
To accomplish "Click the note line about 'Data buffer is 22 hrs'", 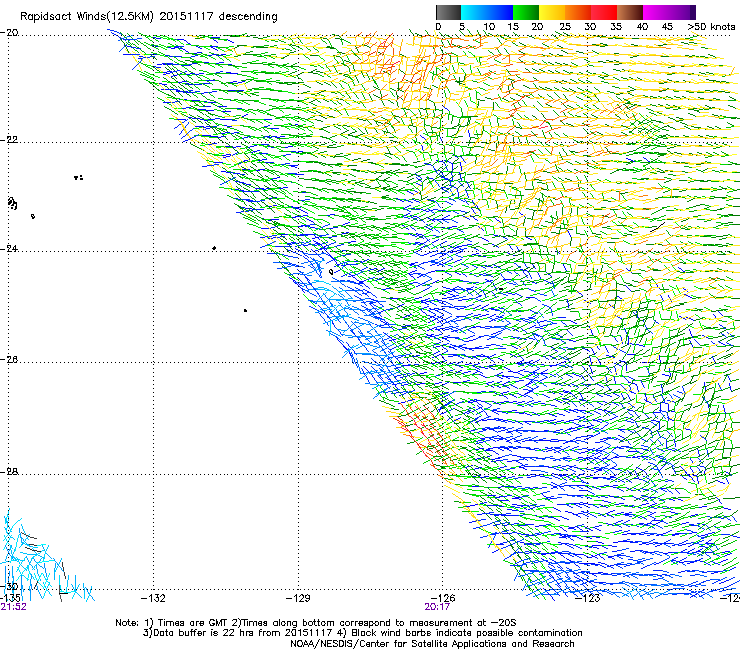I will click(x=363, y=633).
